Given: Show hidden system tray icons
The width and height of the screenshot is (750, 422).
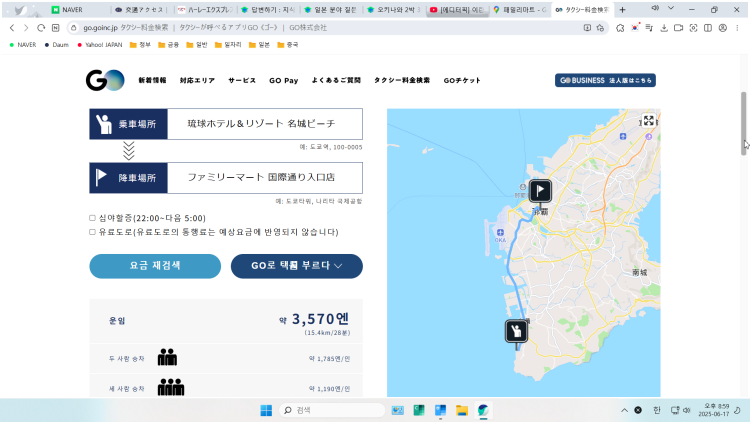Looking at the screenshot, I should point(624,410).
